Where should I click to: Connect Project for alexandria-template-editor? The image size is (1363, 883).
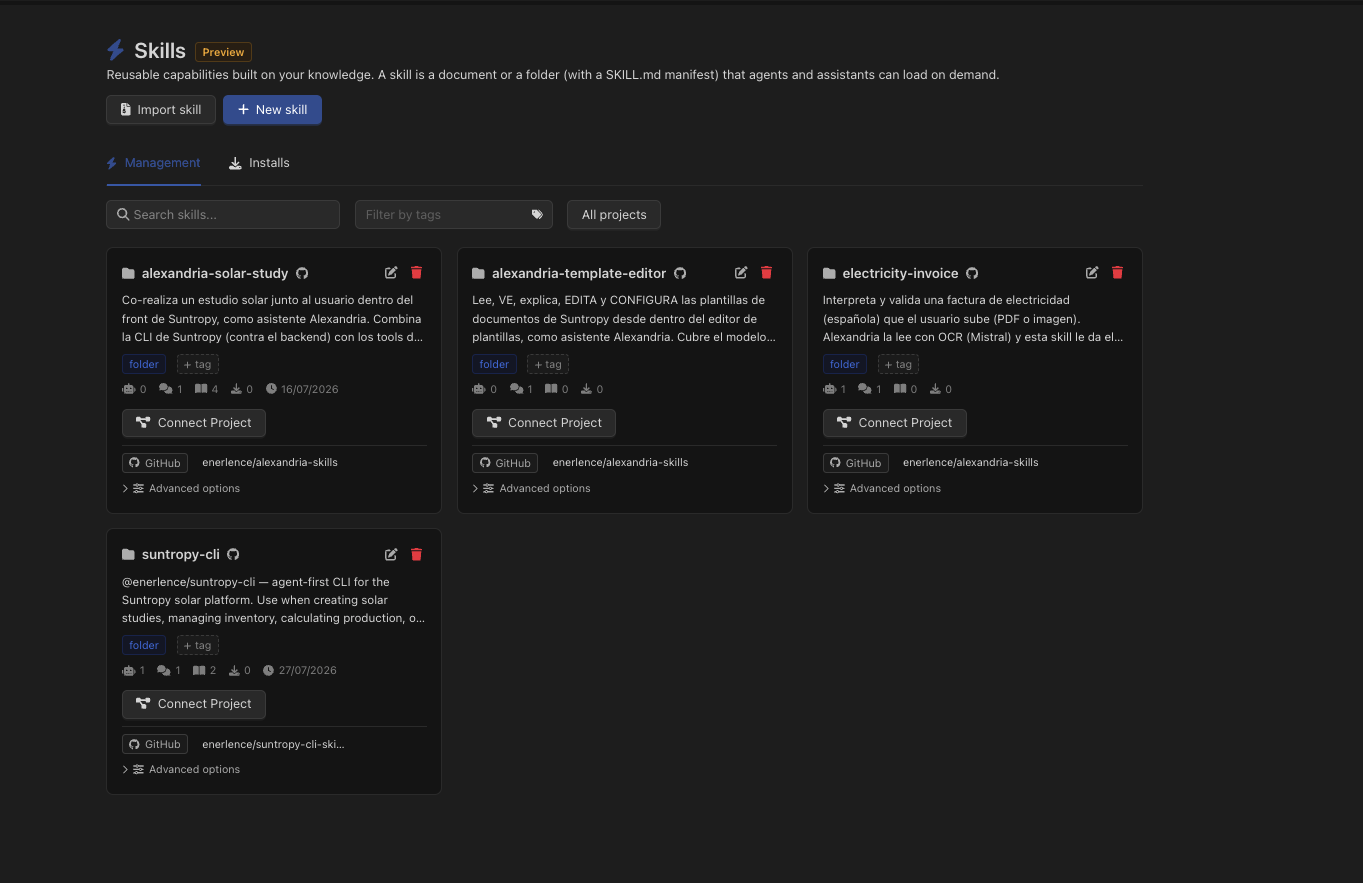(x=544, y=423)
